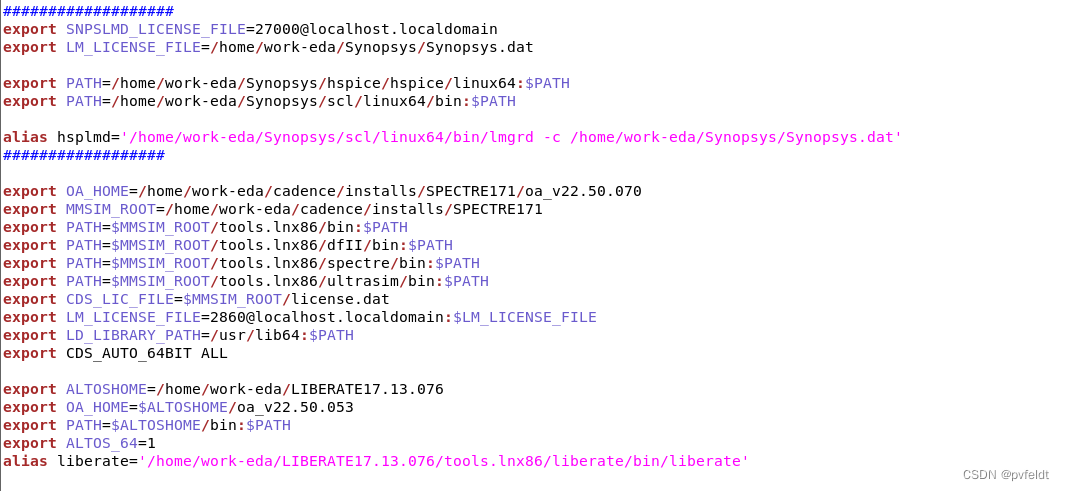Click the MMSIM_ROOT variable definition
The width and height of the screenshot is (1065, 491).
(x=110, y=209)
